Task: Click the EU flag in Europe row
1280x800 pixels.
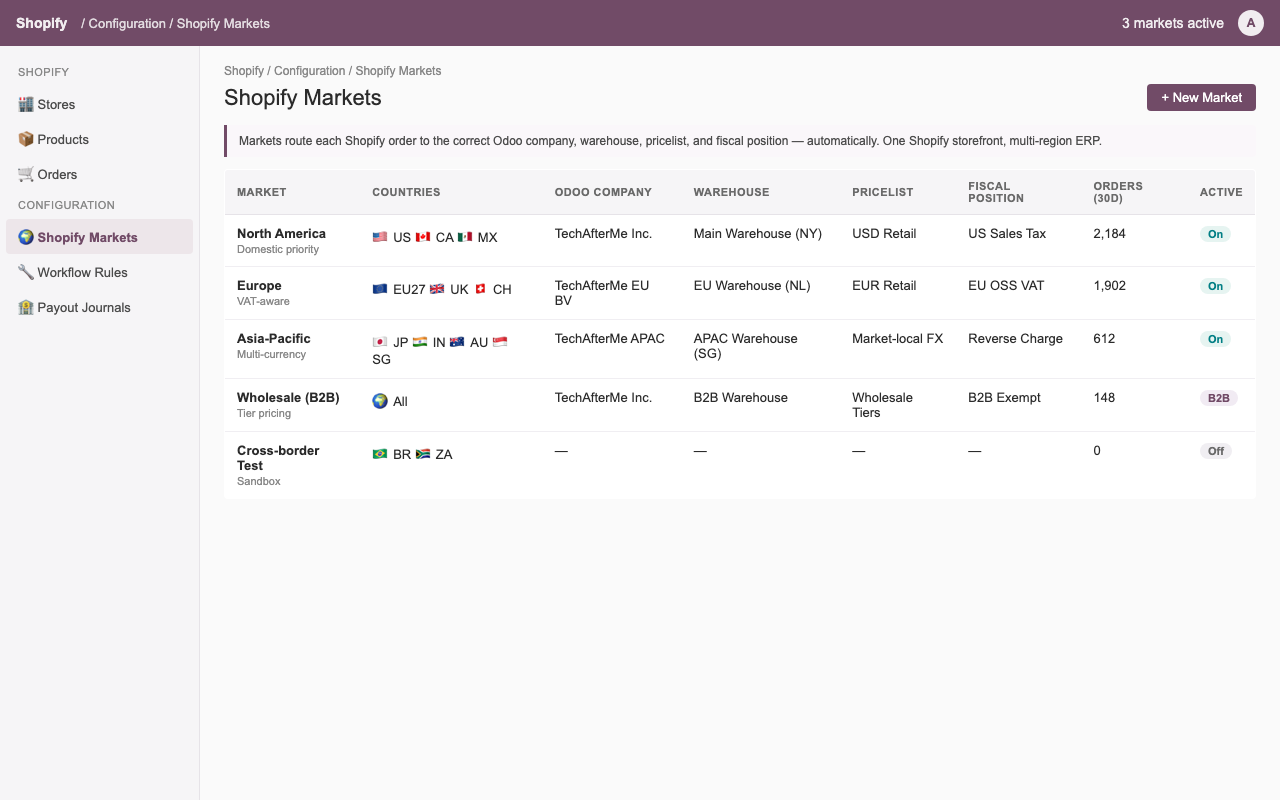Action: point(380,289)
